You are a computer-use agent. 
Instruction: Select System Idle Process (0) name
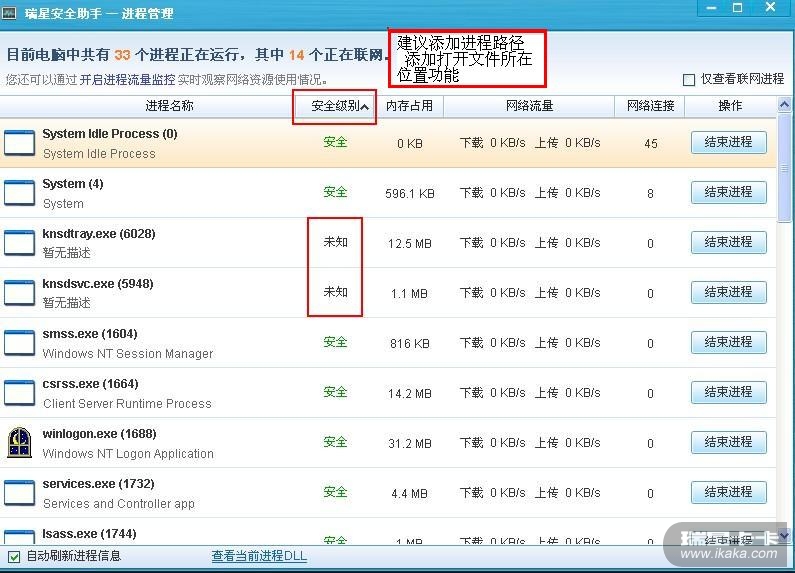110,134
